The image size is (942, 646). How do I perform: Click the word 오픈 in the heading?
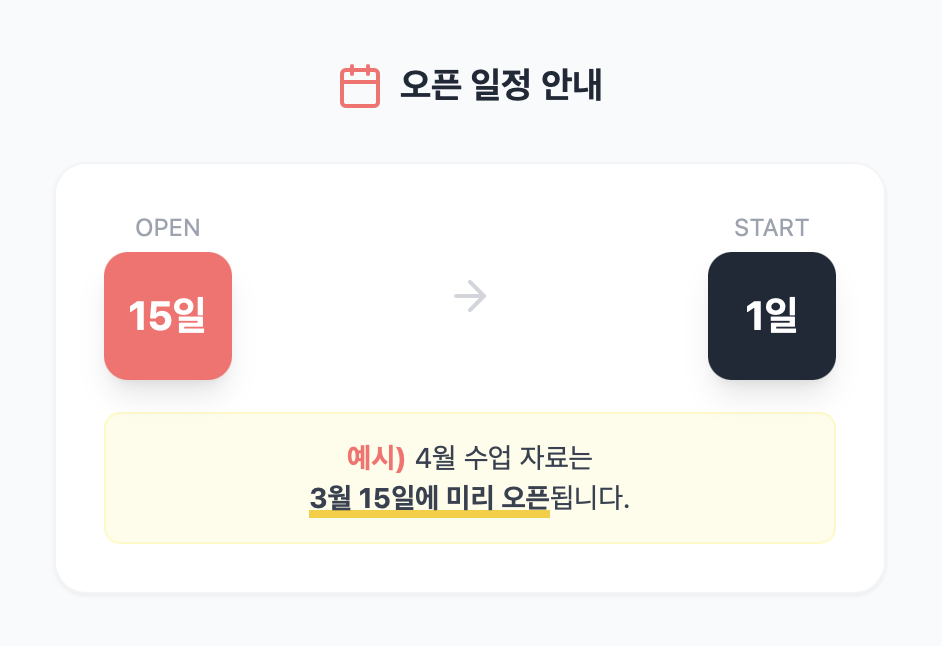430,86
